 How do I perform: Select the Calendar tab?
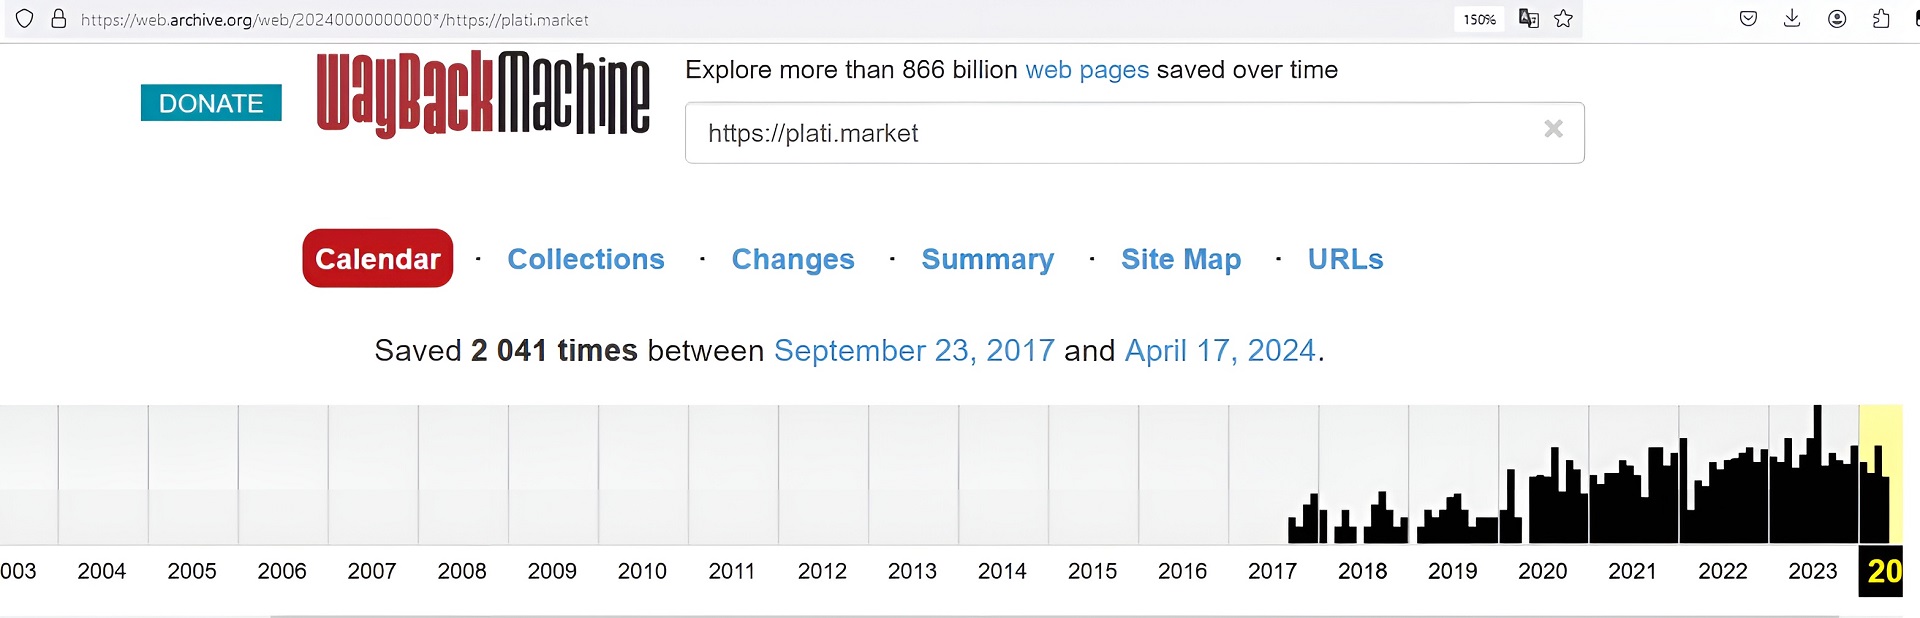click(378, 259)
